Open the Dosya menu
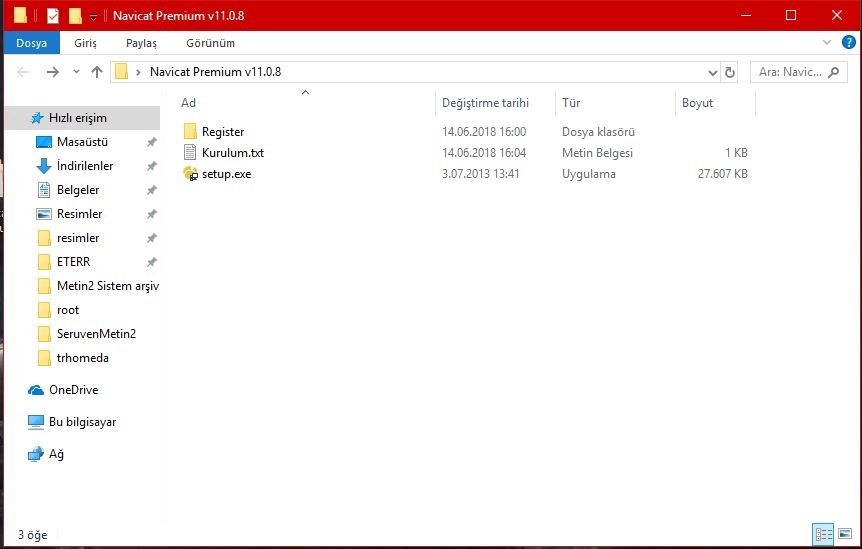Screen dimensions: 862x549 [31, 43]
